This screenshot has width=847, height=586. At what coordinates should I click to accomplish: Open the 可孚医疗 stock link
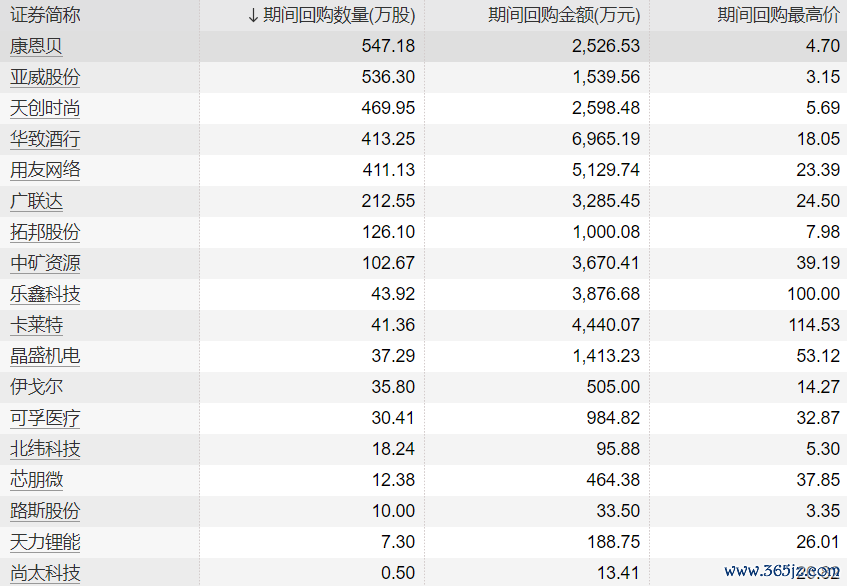45,418
